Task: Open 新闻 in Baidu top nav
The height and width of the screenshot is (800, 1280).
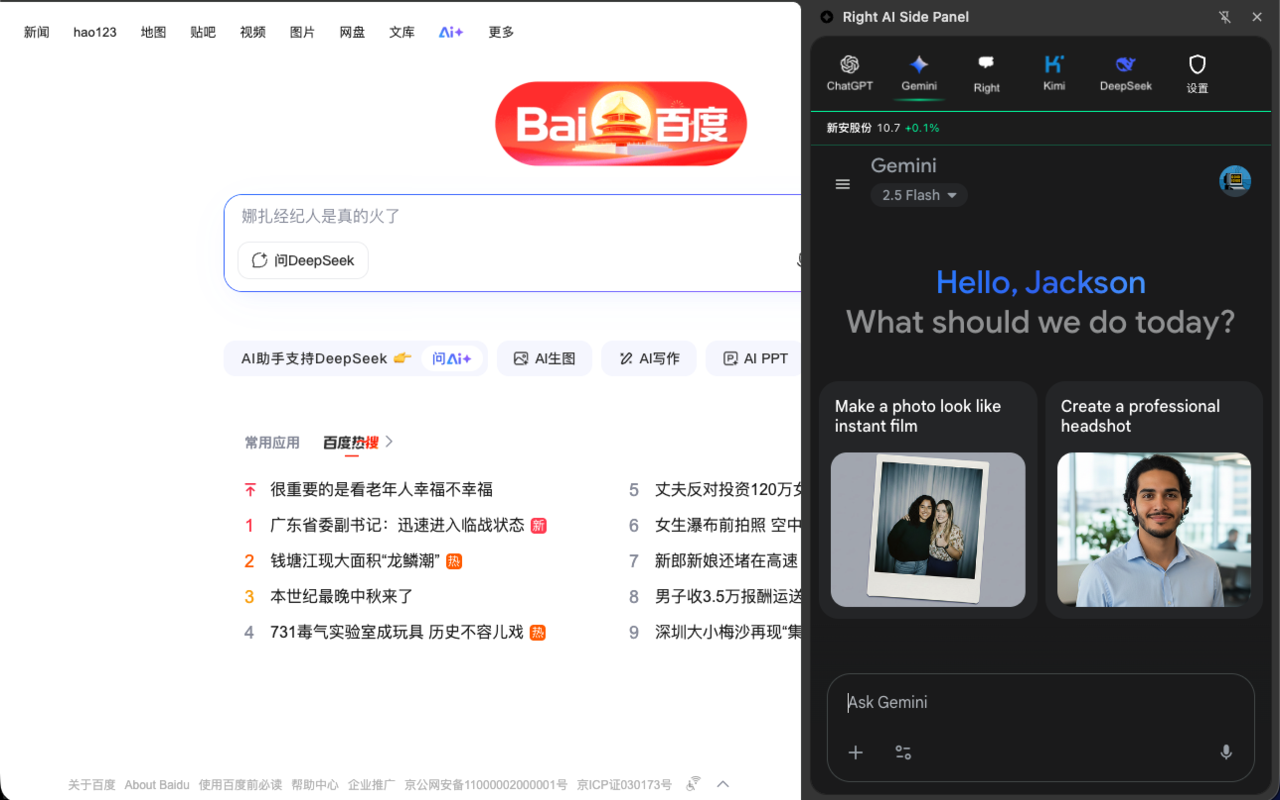Action: [37, 32]
